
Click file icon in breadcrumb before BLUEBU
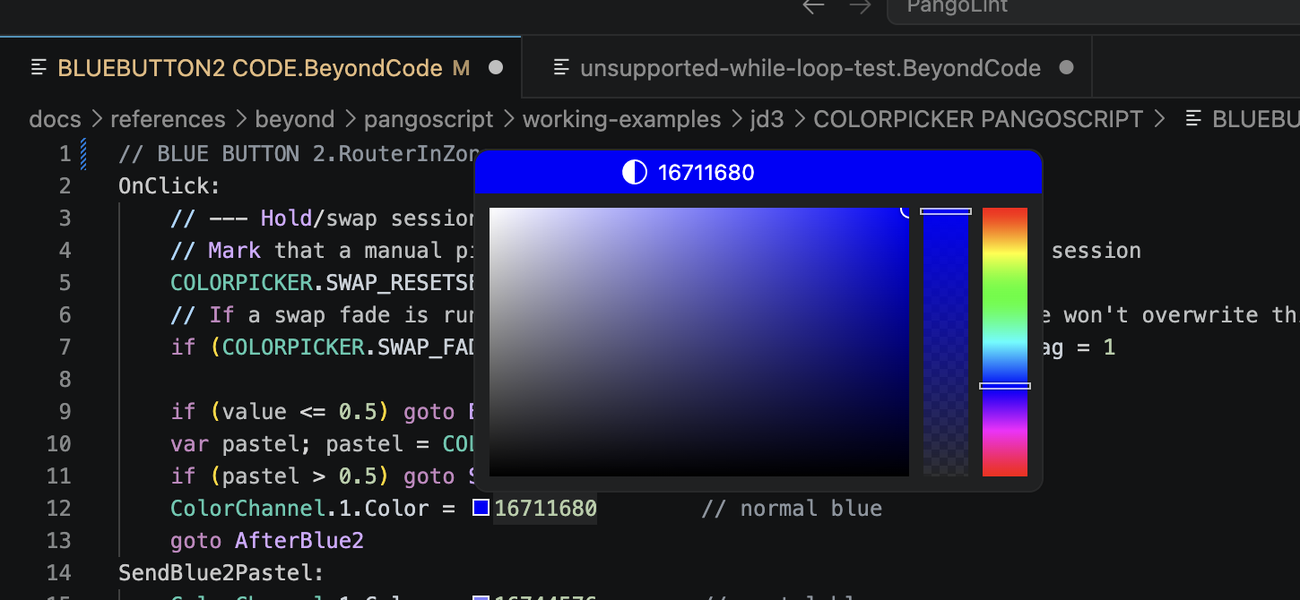coord(1193,119)
